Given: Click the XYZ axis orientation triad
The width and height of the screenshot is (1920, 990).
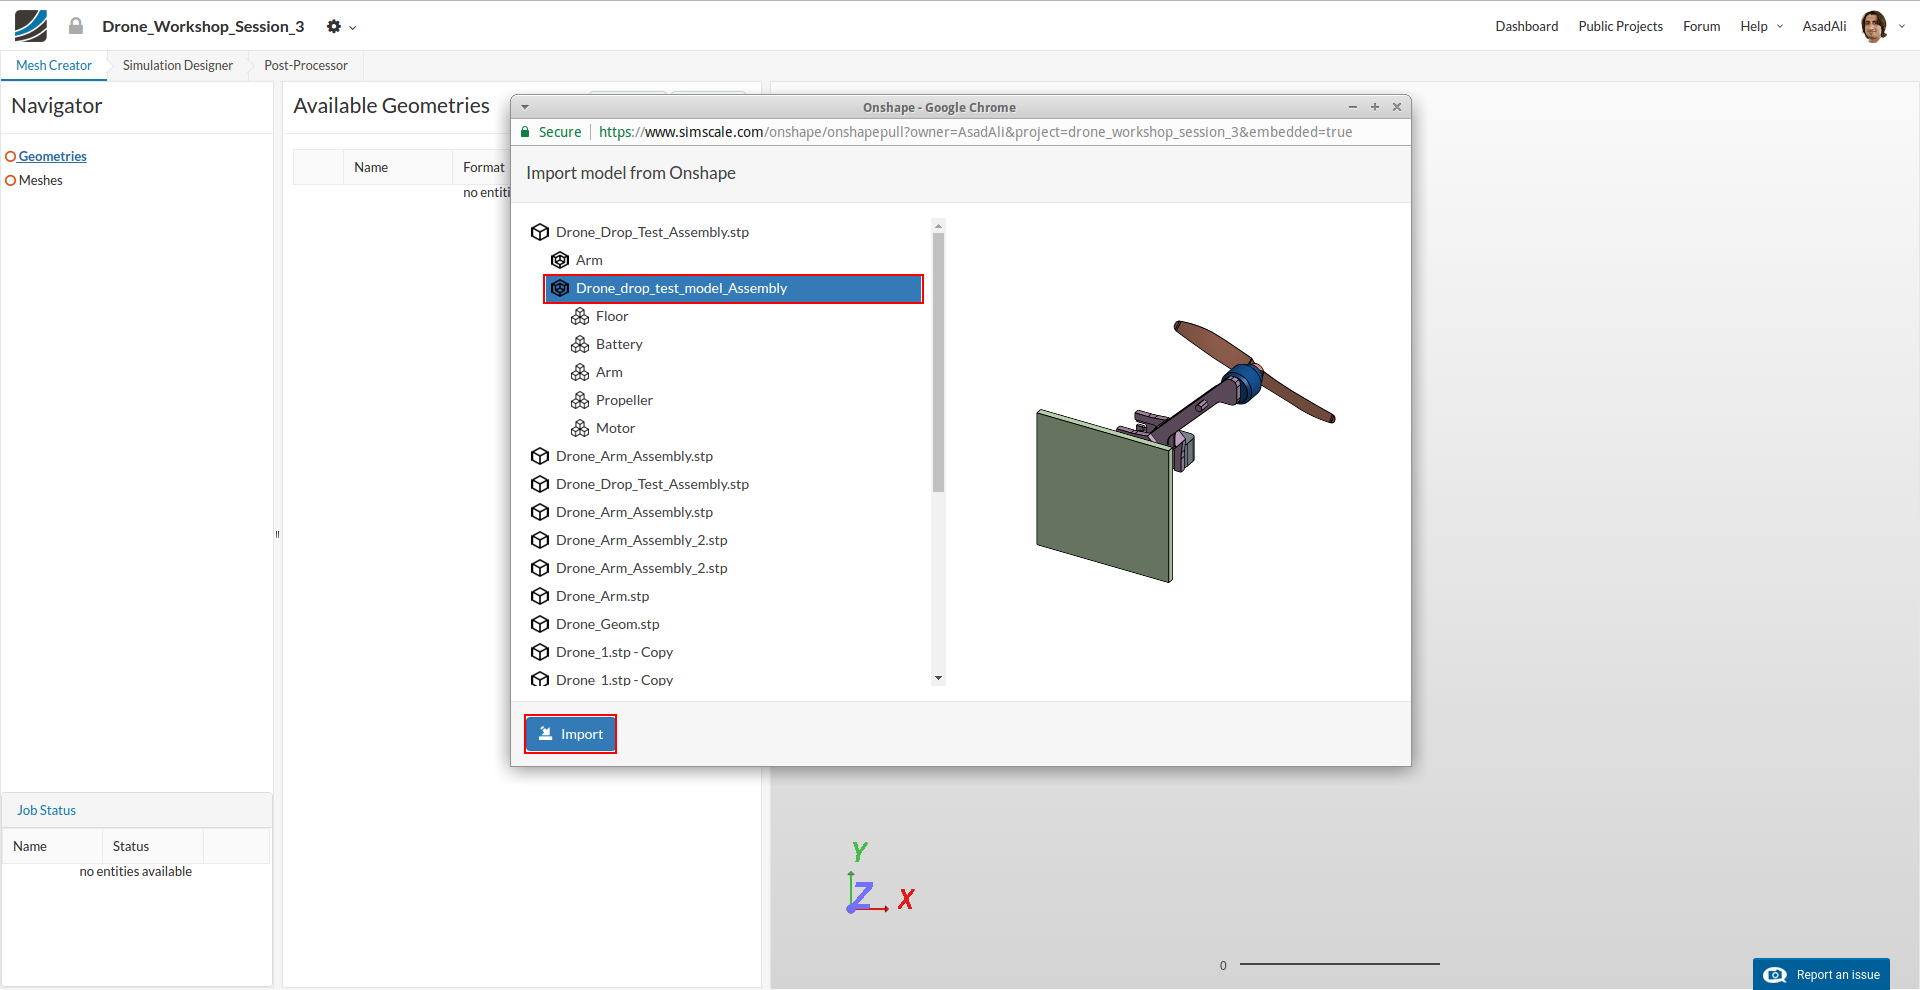Looking at the screenshot, I should tap(880, 878).
